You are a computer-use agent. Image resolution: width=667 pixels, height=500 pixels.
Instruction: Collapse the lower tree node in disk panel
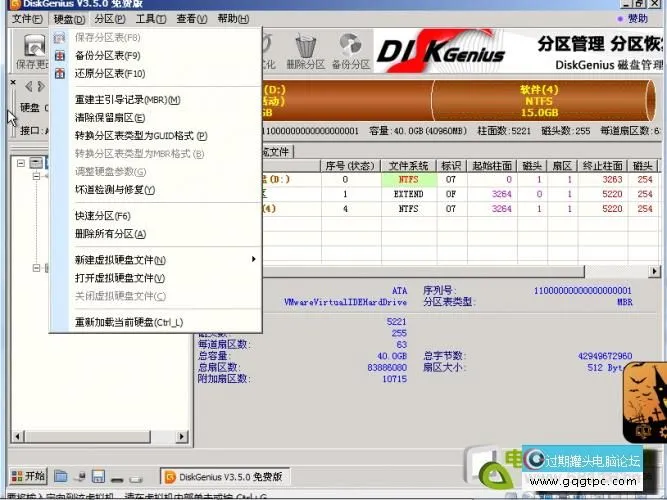[x=37, y=268]
